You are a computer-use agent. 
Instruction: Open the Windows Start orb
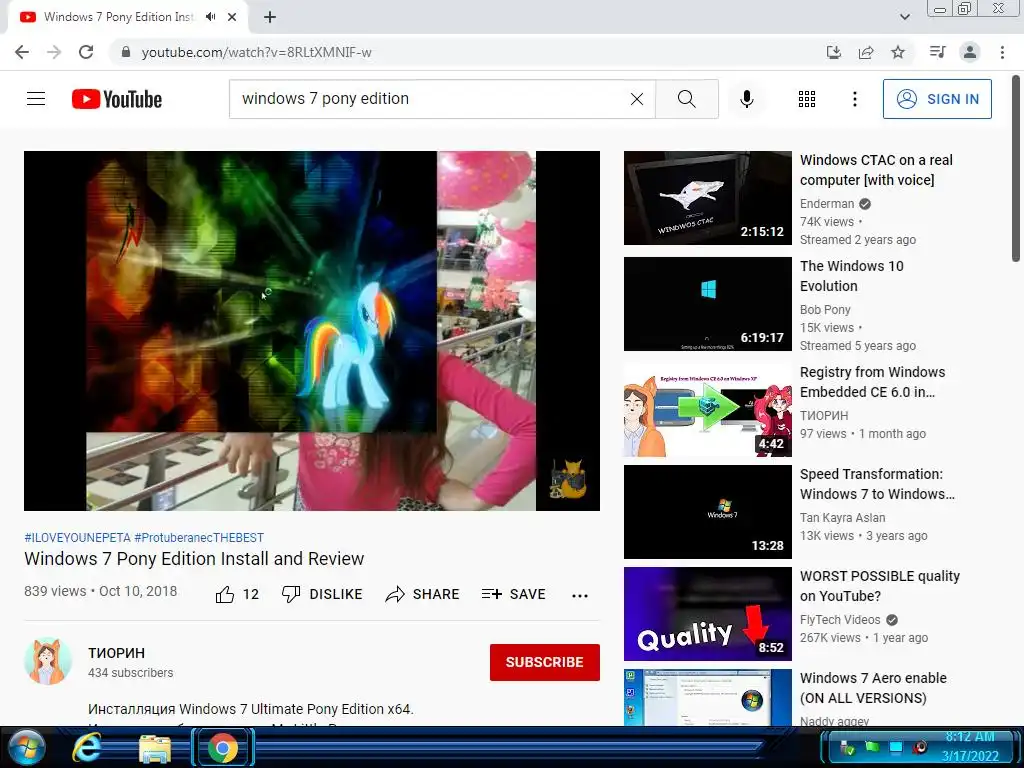click(x=27, y=748)
